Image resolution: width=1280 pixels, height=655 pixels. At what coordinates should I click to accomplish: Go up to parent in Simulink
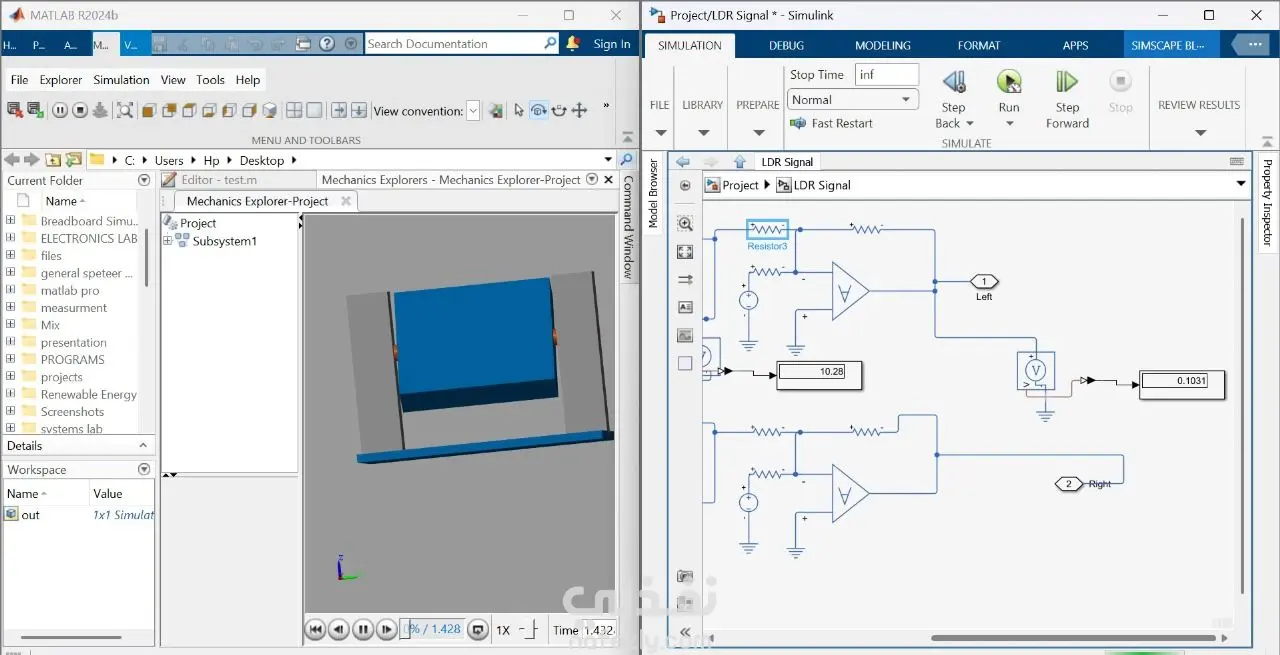[740, 161]
